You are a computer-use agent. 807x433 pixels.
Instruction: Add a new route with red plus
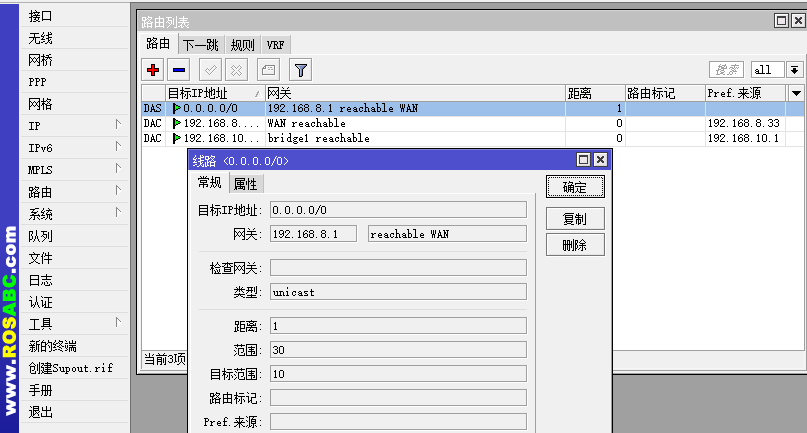[x=153, y=70]
